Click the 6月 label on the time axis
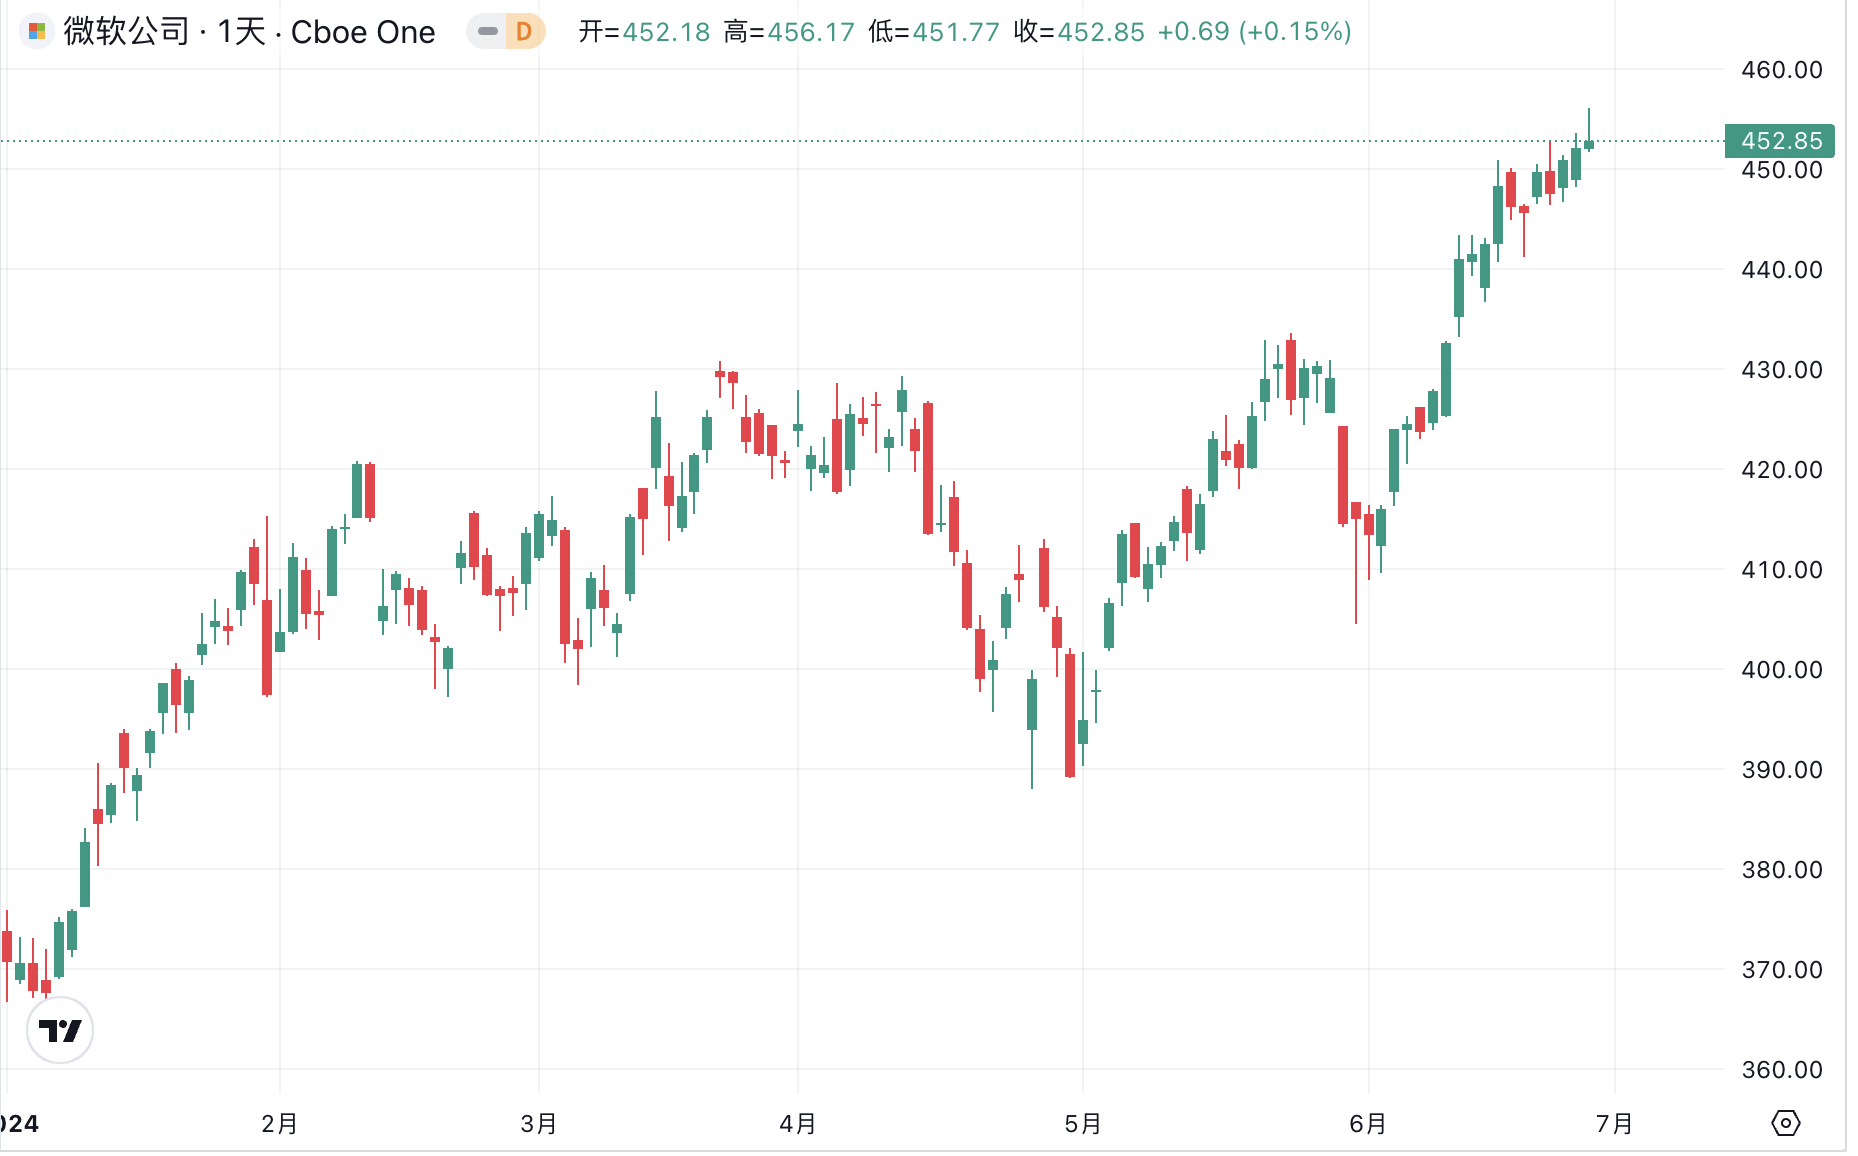1858x1156 pixels. point(1368,1124)
